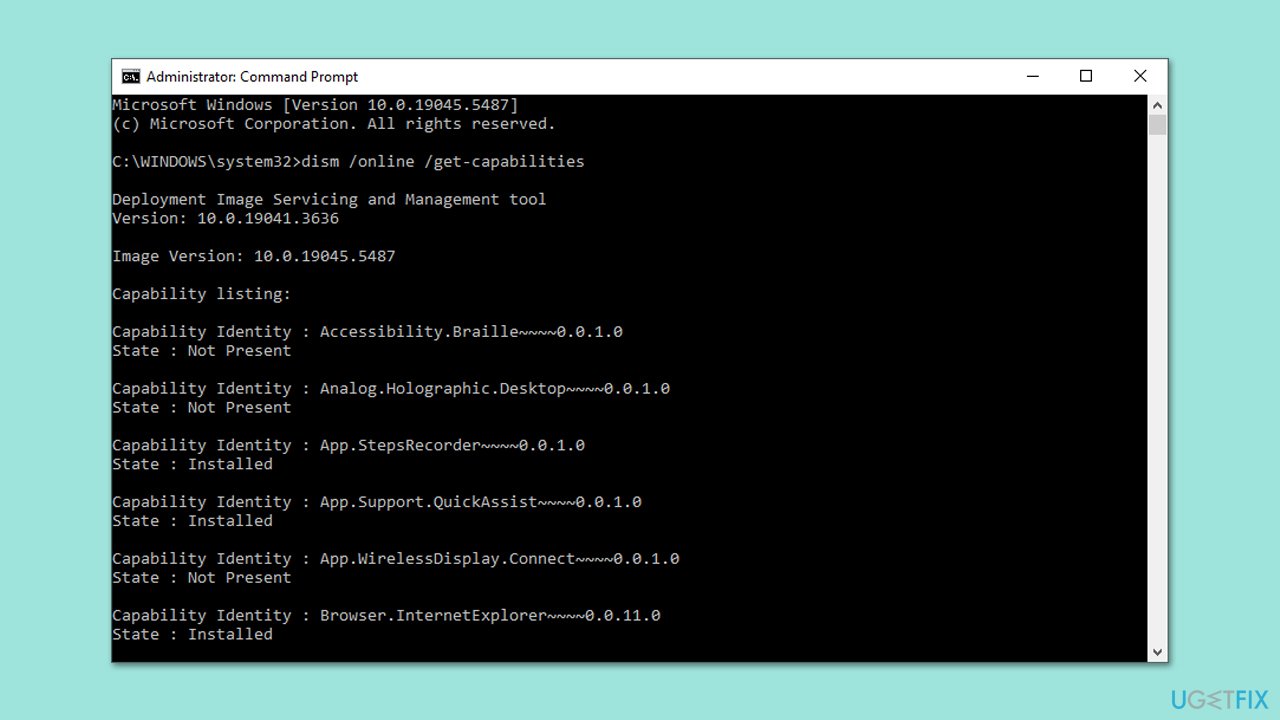Open the Command Prompt system menu icon
The image size is (1280, 720).
click(131, 76)
